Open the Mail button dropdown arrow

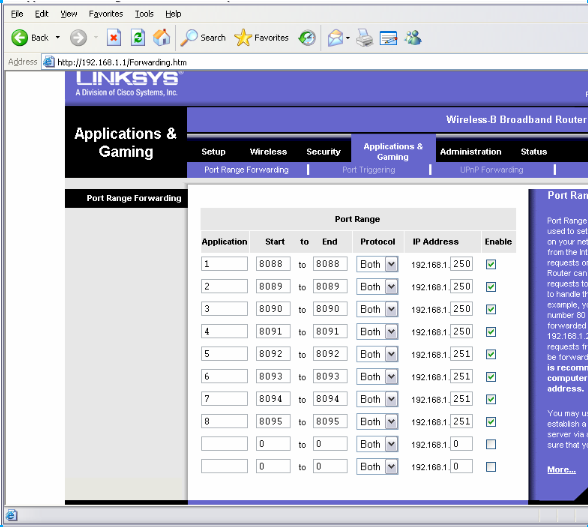coord(348,38)
